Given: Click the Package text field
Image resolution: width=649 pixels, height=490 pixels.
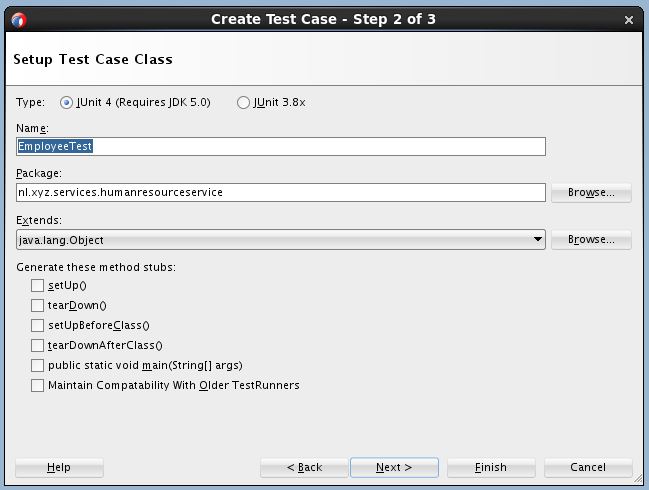Looking at the screenshot, I should click(x=281, y=192).
